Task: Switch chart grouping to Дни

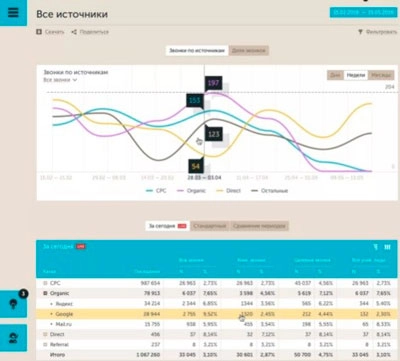Action: coord(335,75)
